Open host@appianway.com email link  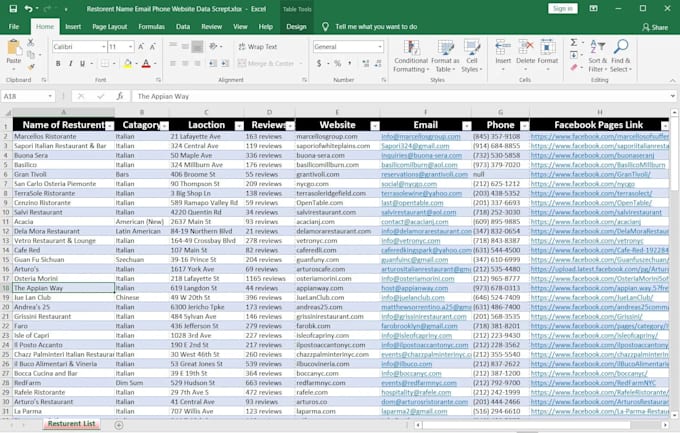[x=415, y=288]
